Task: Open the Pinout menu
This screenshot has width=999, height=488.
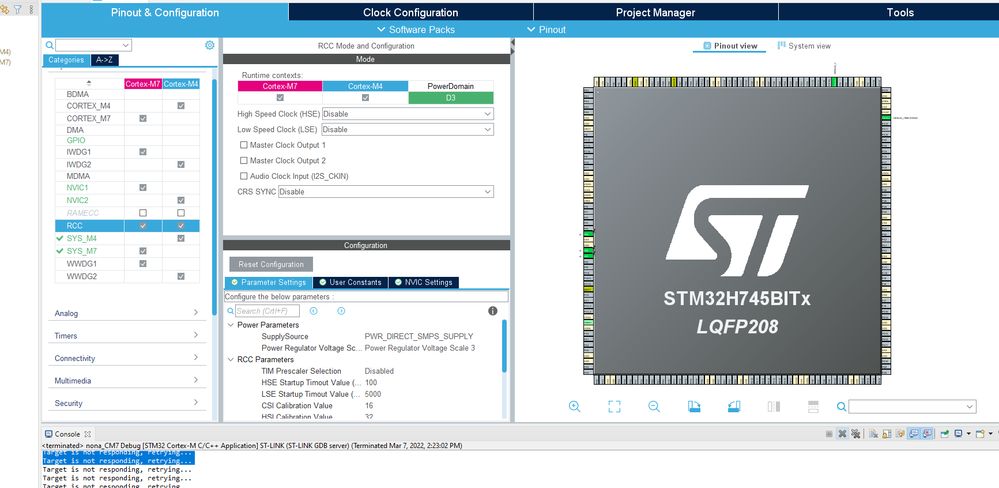Action: click(547, 29)
